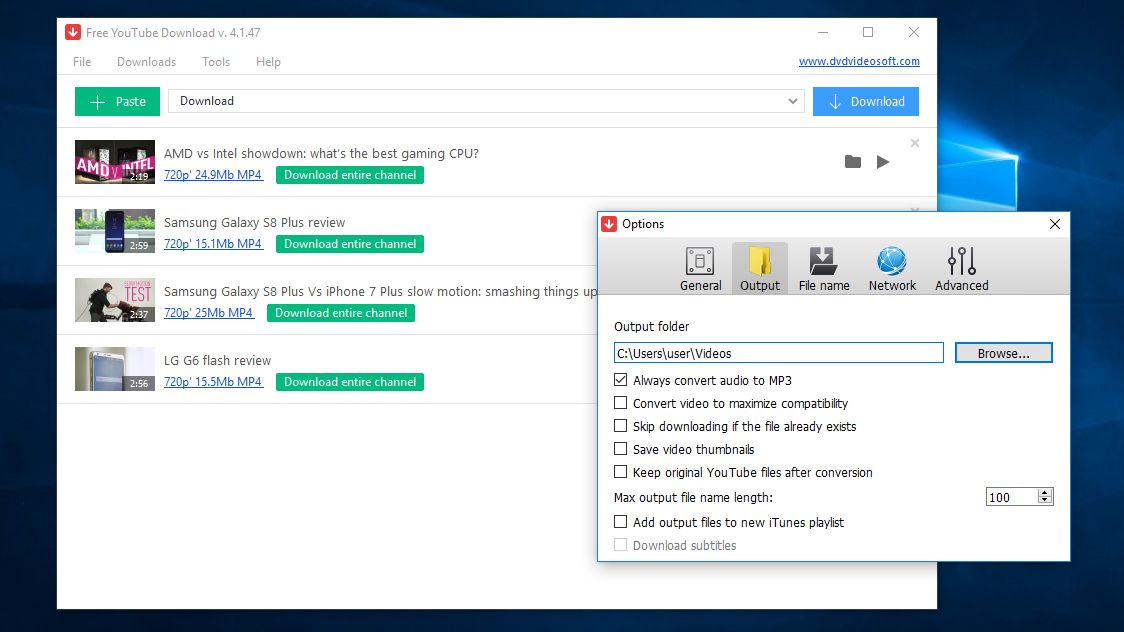The height and width of the screenshot is (632, 1124).
Task: Open the Network options tab
Action: (892, 269)
